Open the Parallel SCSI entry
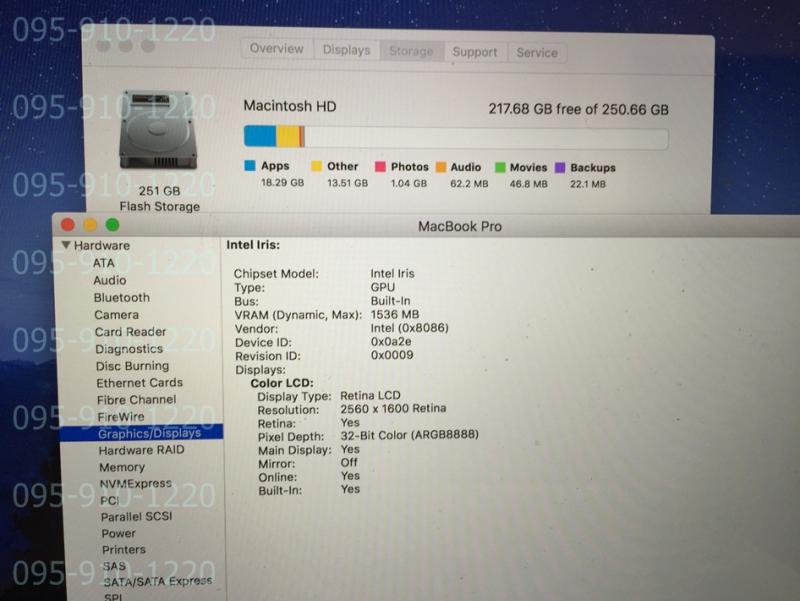The width and height of the screenshot is (800, 601). (x=137, y=517)
